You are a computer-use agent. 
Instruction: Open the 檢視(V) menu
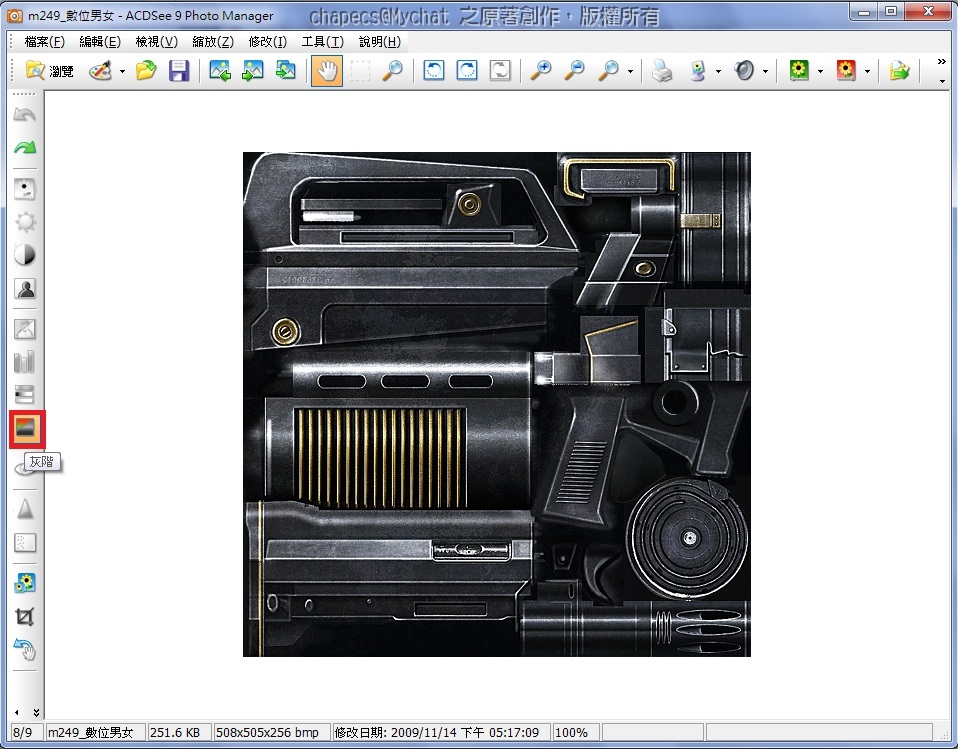(156, 42)
